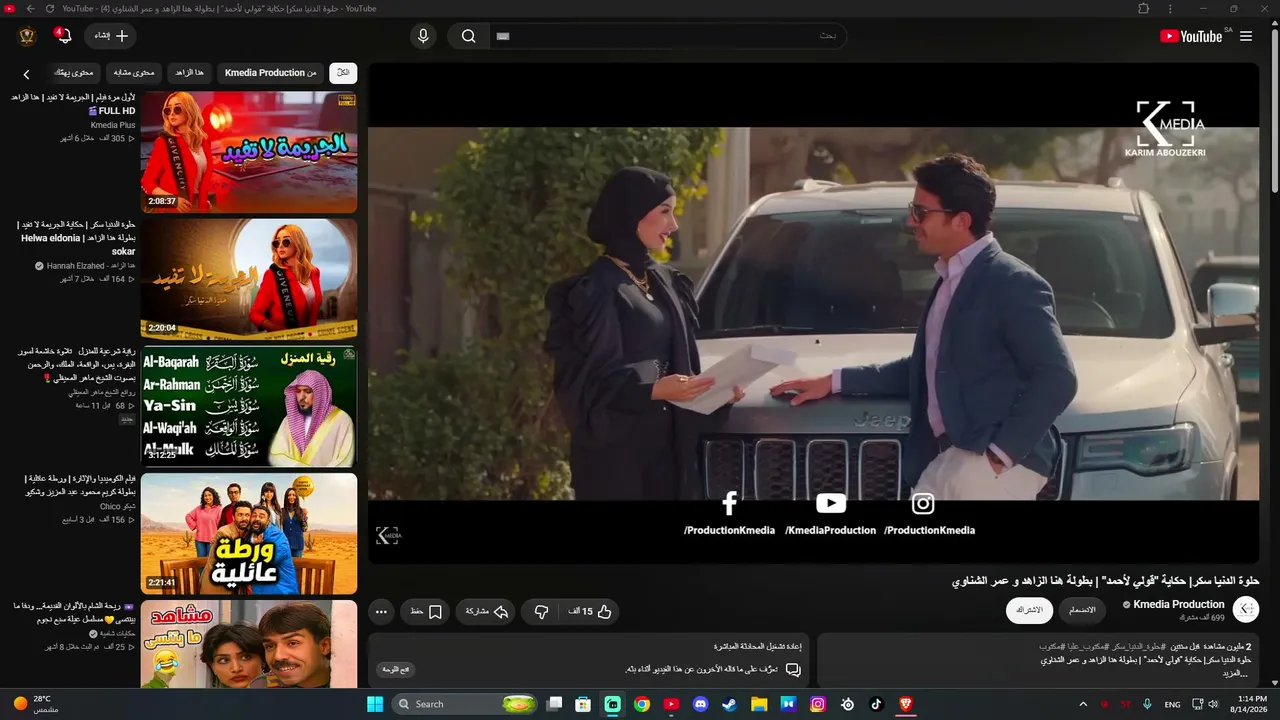1280x720 pixels.
Task: Open the Windows Start menu
Action: [x=375, y=704]
